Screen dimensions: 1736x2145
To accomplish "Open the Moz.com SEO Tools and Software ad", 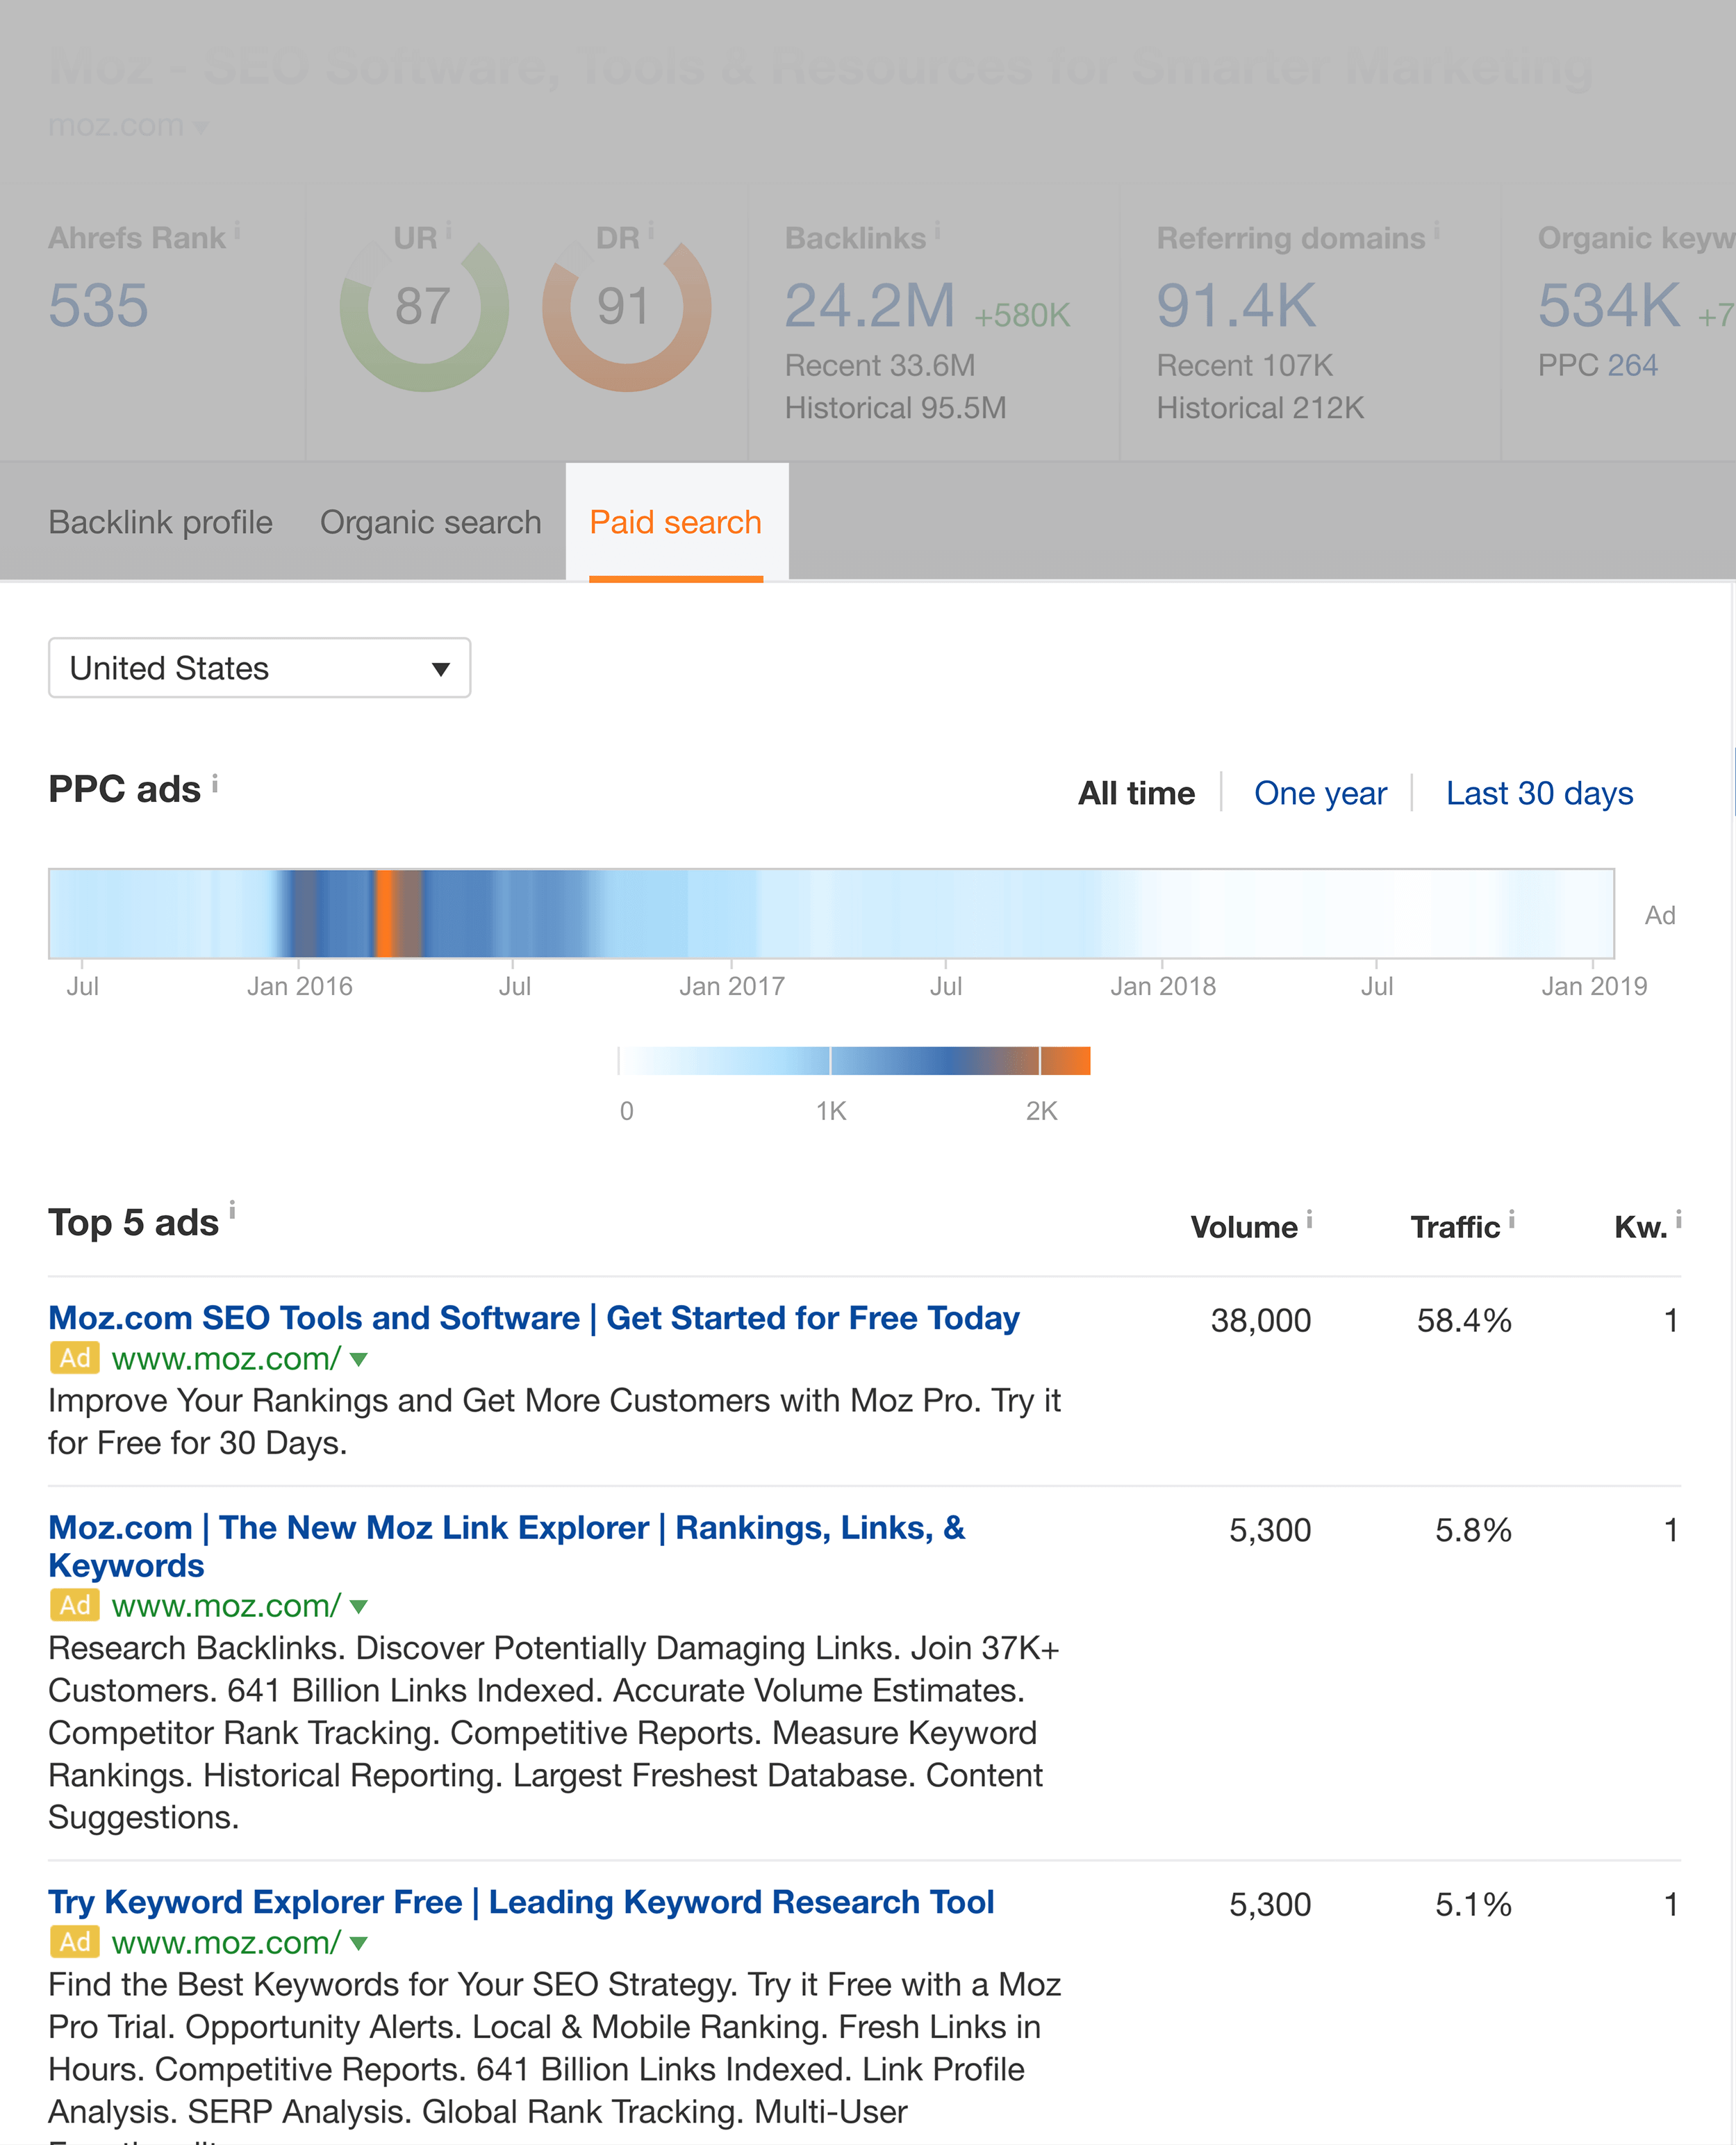I will 534,1318.
